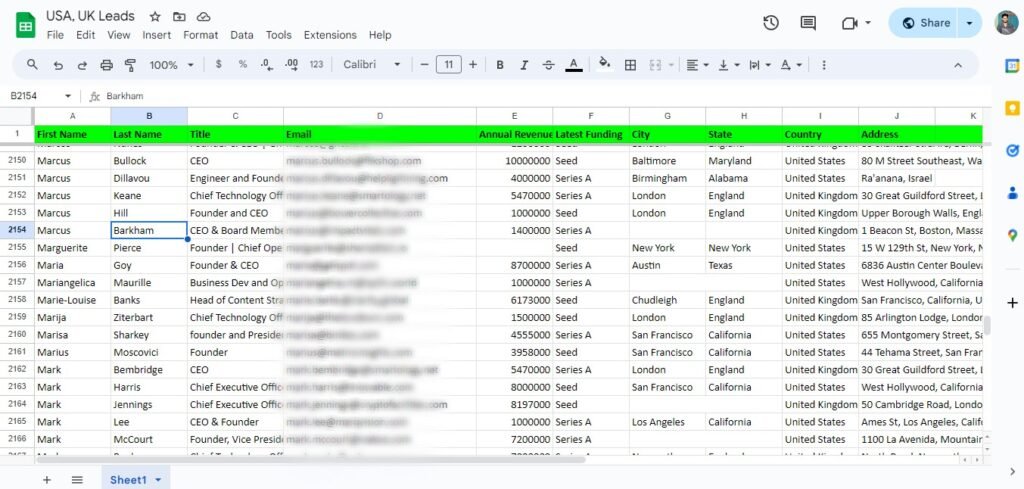
Task: Toggle italic formatting
Action: tap(524, 65)
